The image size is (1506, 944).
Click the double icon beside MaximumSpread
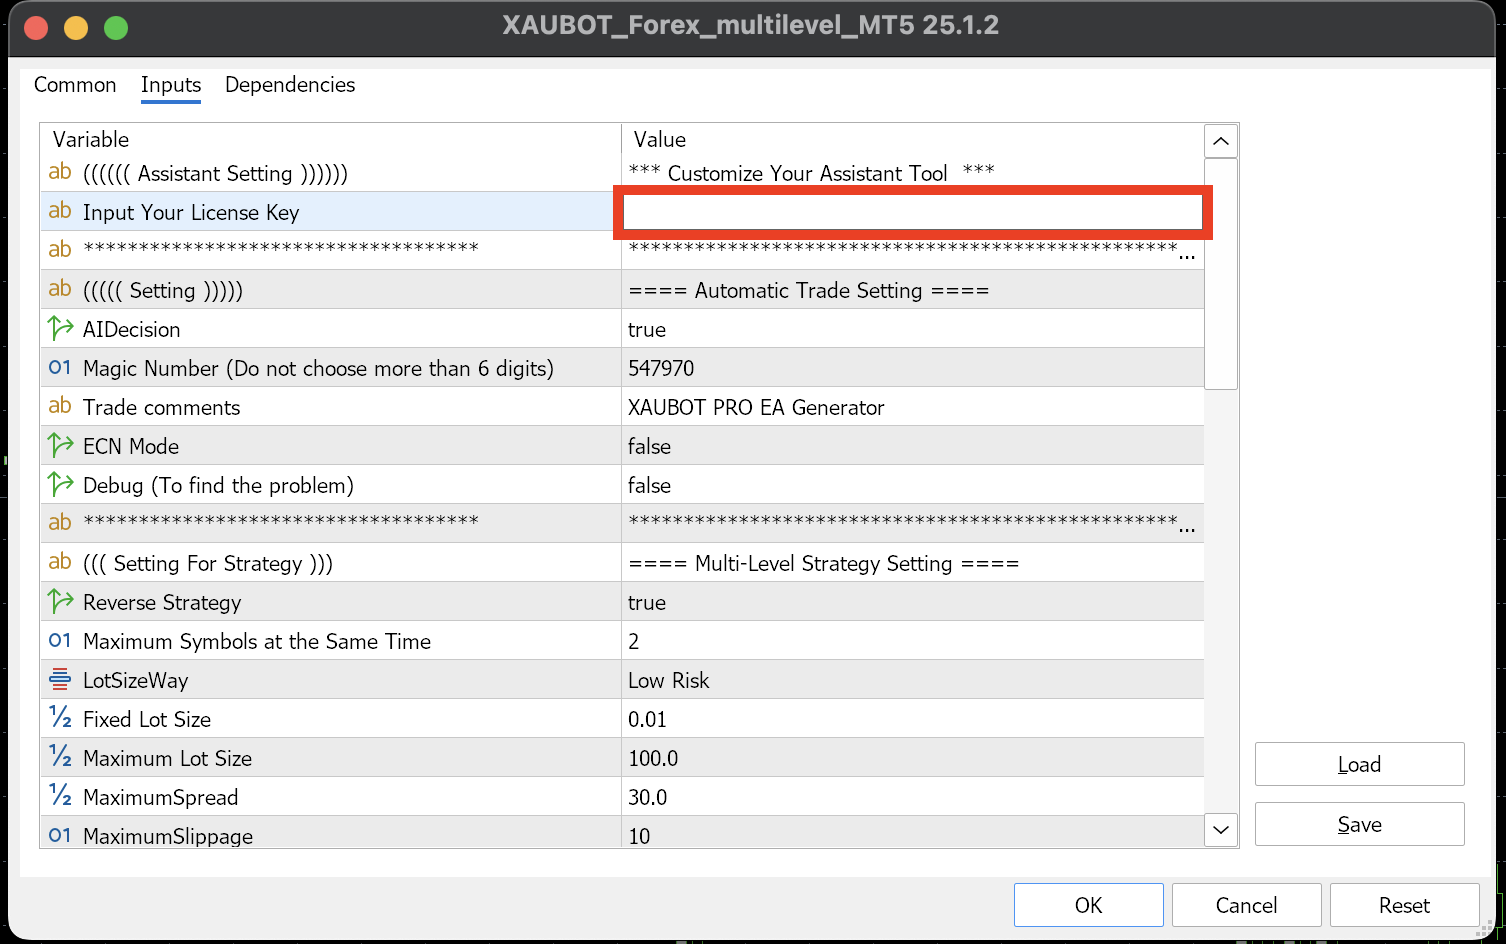click(60, 796)
